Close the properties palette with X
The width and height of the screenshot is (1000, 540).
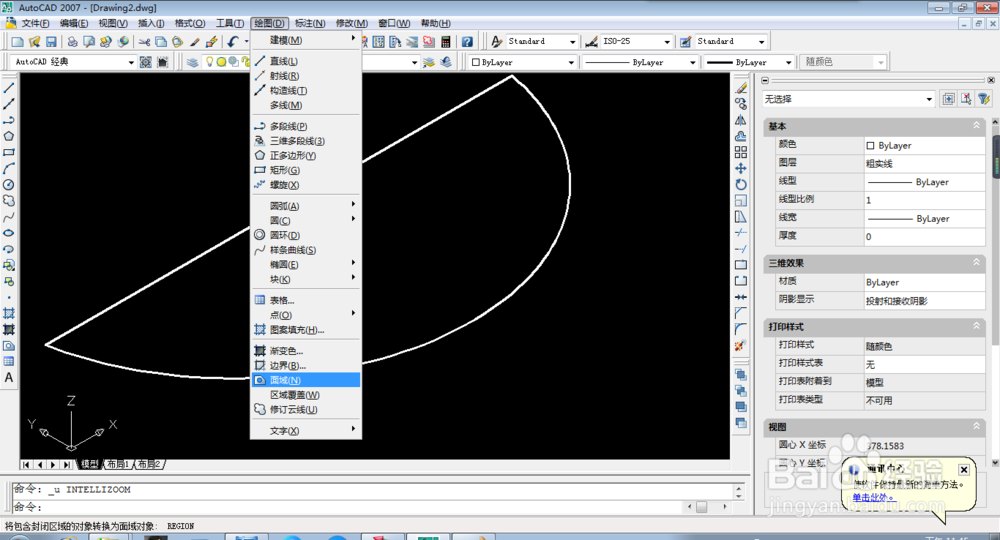point(990,80)
